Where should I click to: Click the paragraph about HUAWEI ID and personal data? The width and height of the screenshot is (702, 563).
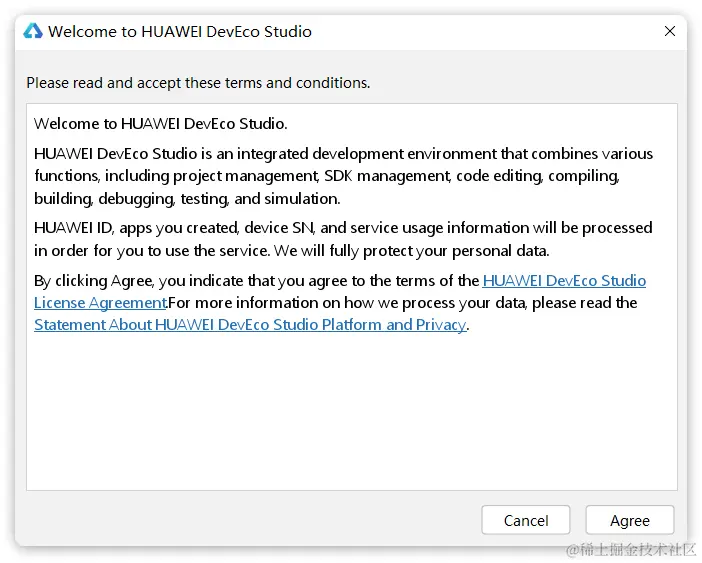pyautogui.click(x=343, y=239)
